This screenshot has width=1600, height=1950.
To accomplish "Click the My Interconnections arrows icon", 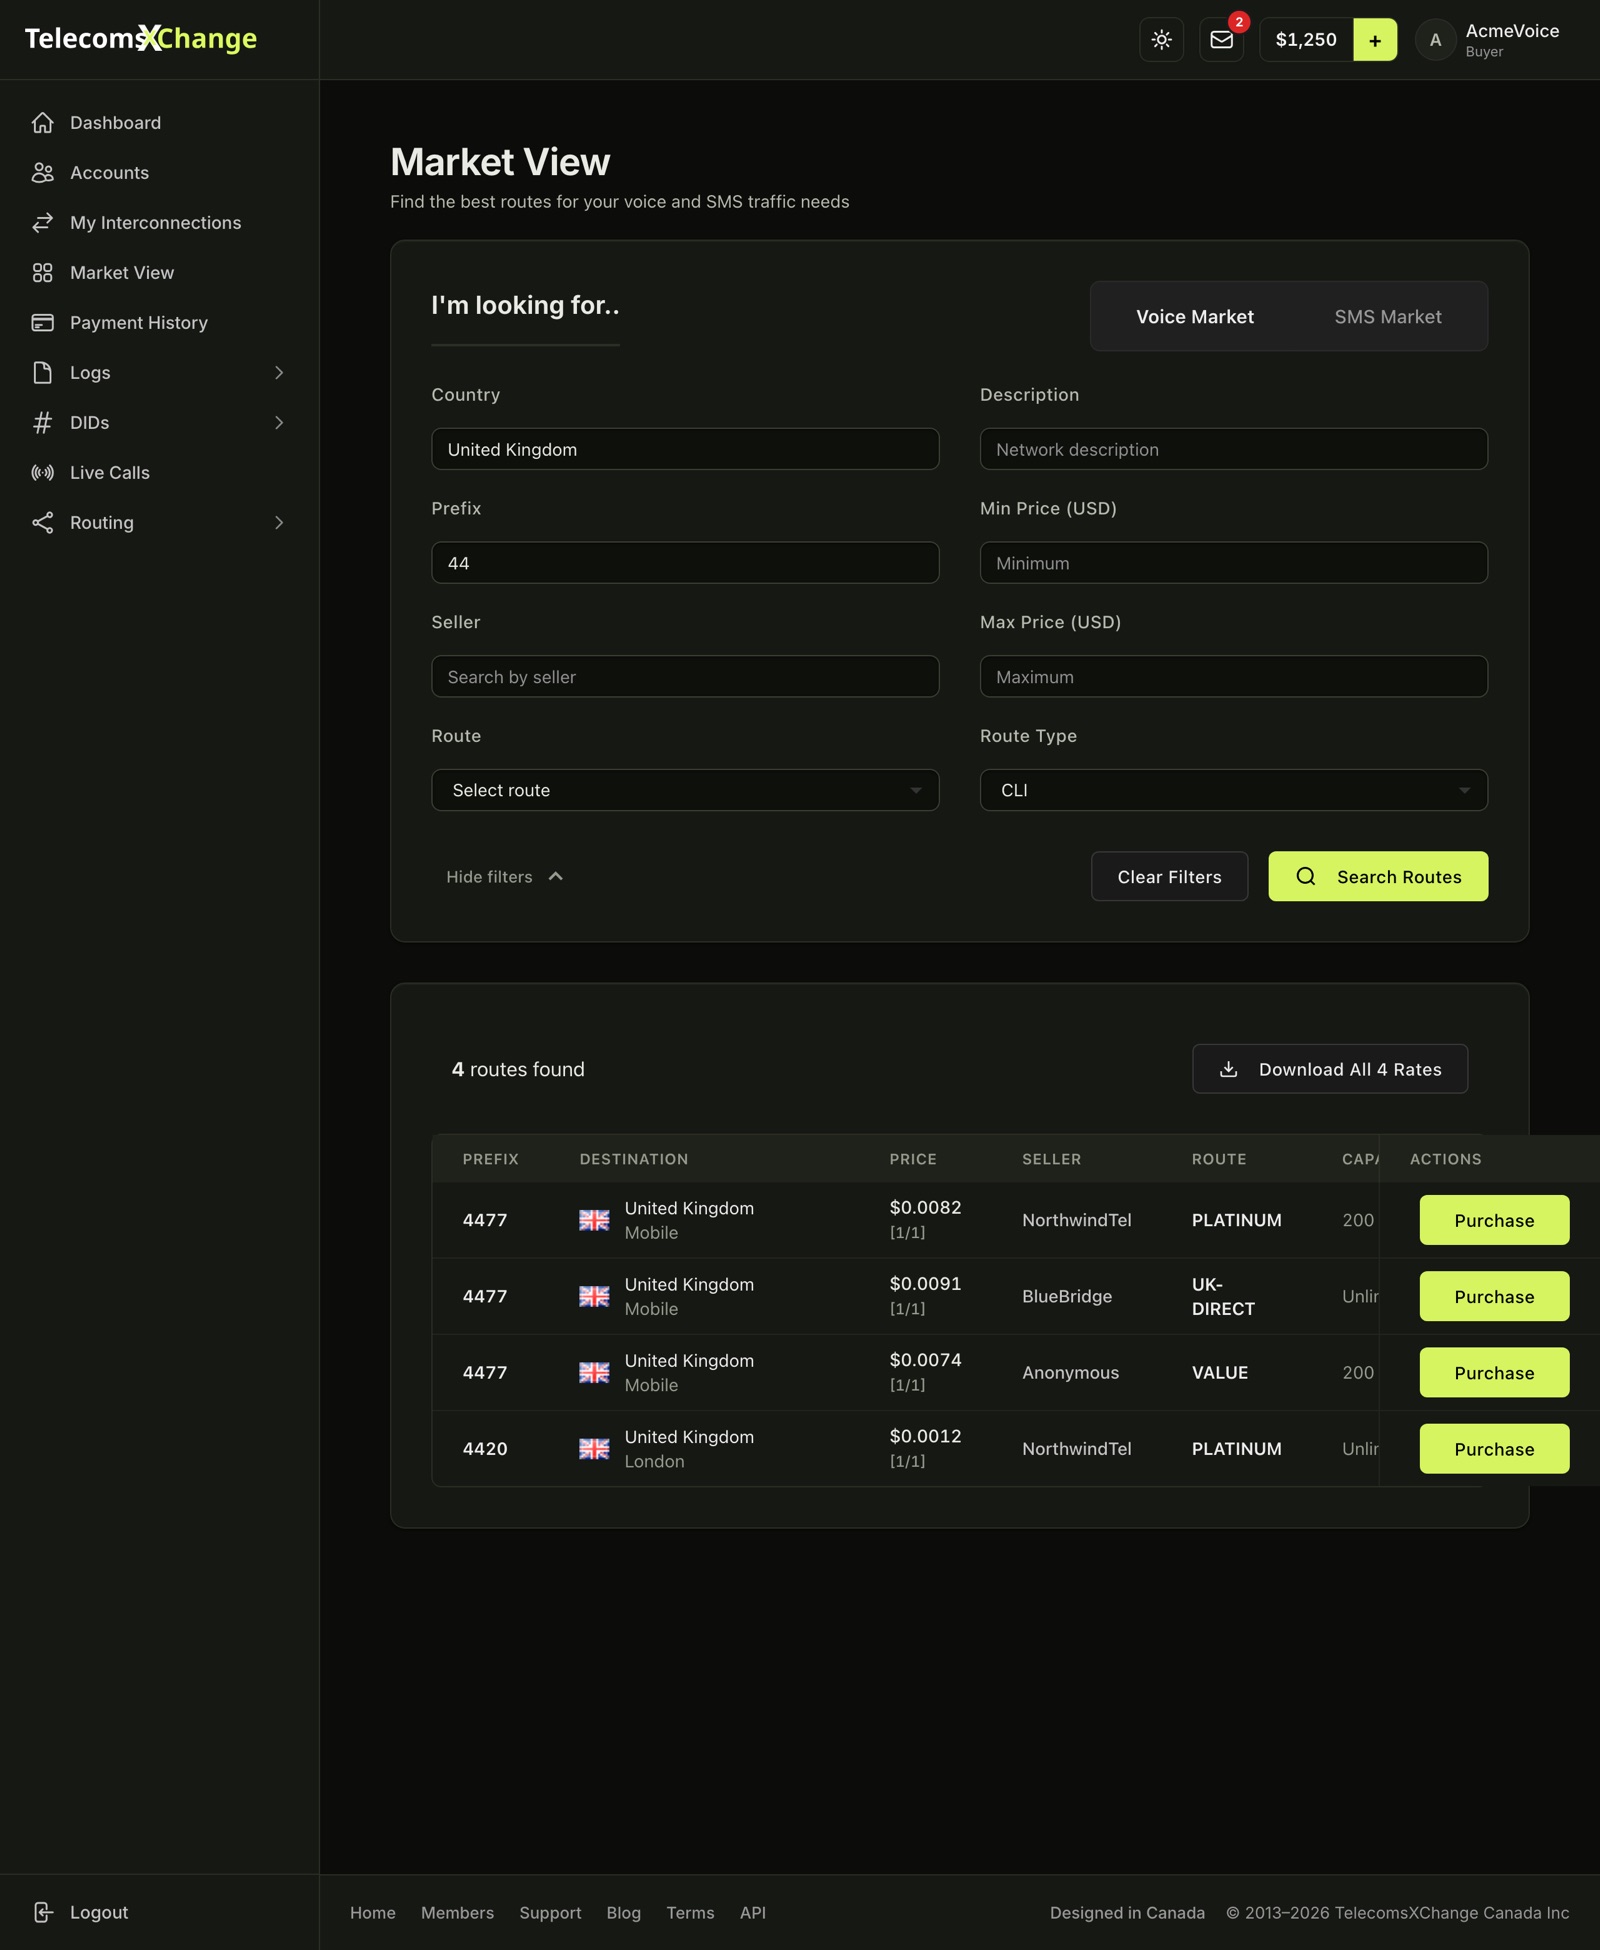I will click(x=42, y=222).
